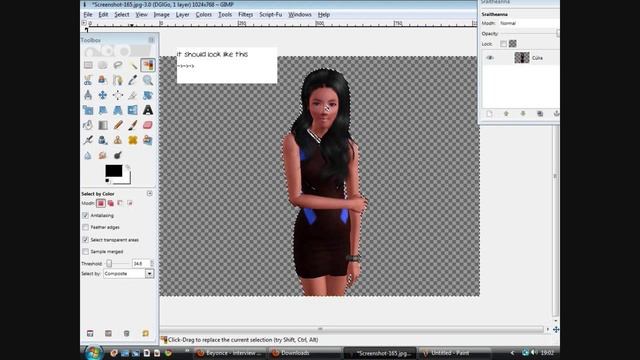Select the Flip tool

point(133,110)
